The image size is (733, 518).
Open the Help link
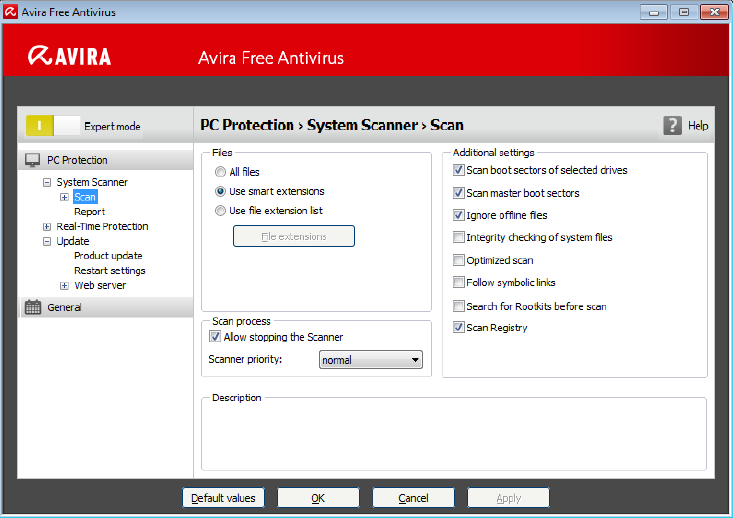pyautogui.click(x=698, y=126)
